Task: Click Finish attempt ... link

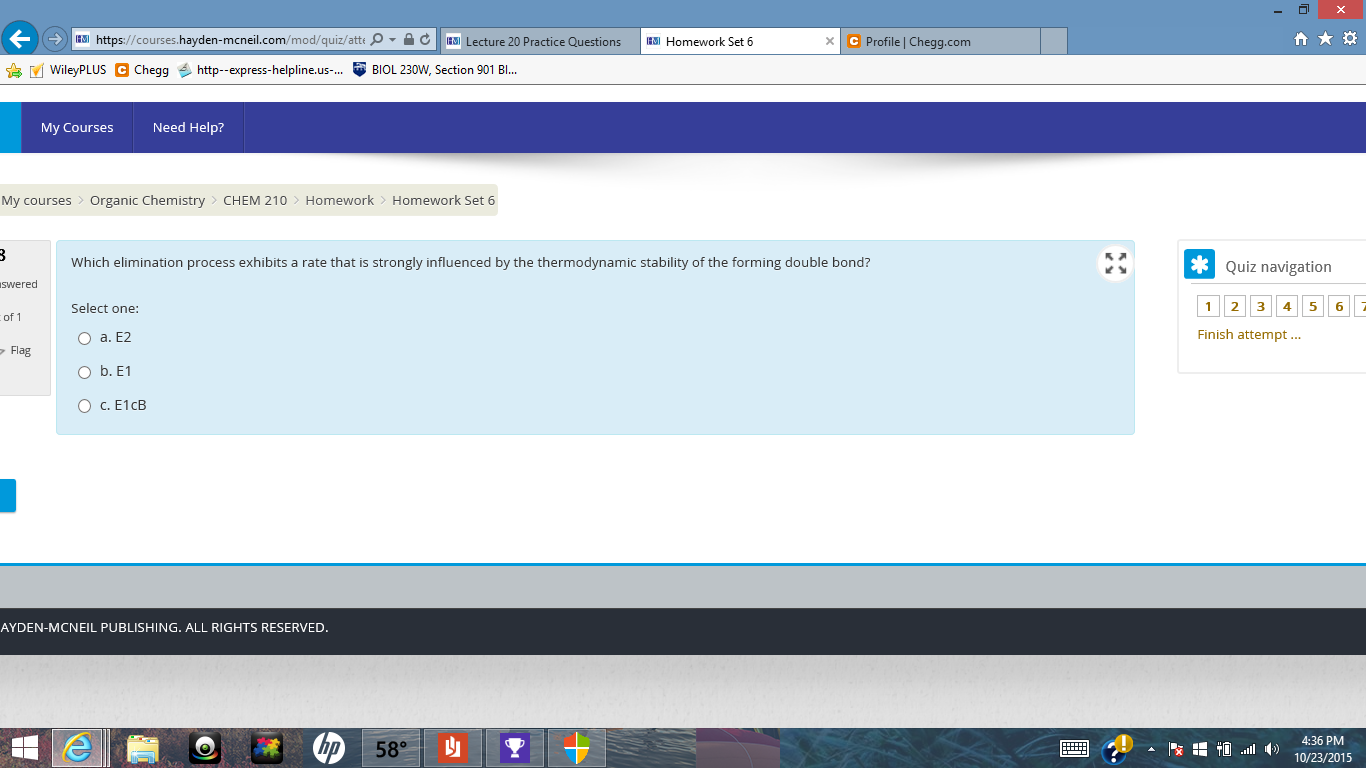Action: [x=1249, y=334]
